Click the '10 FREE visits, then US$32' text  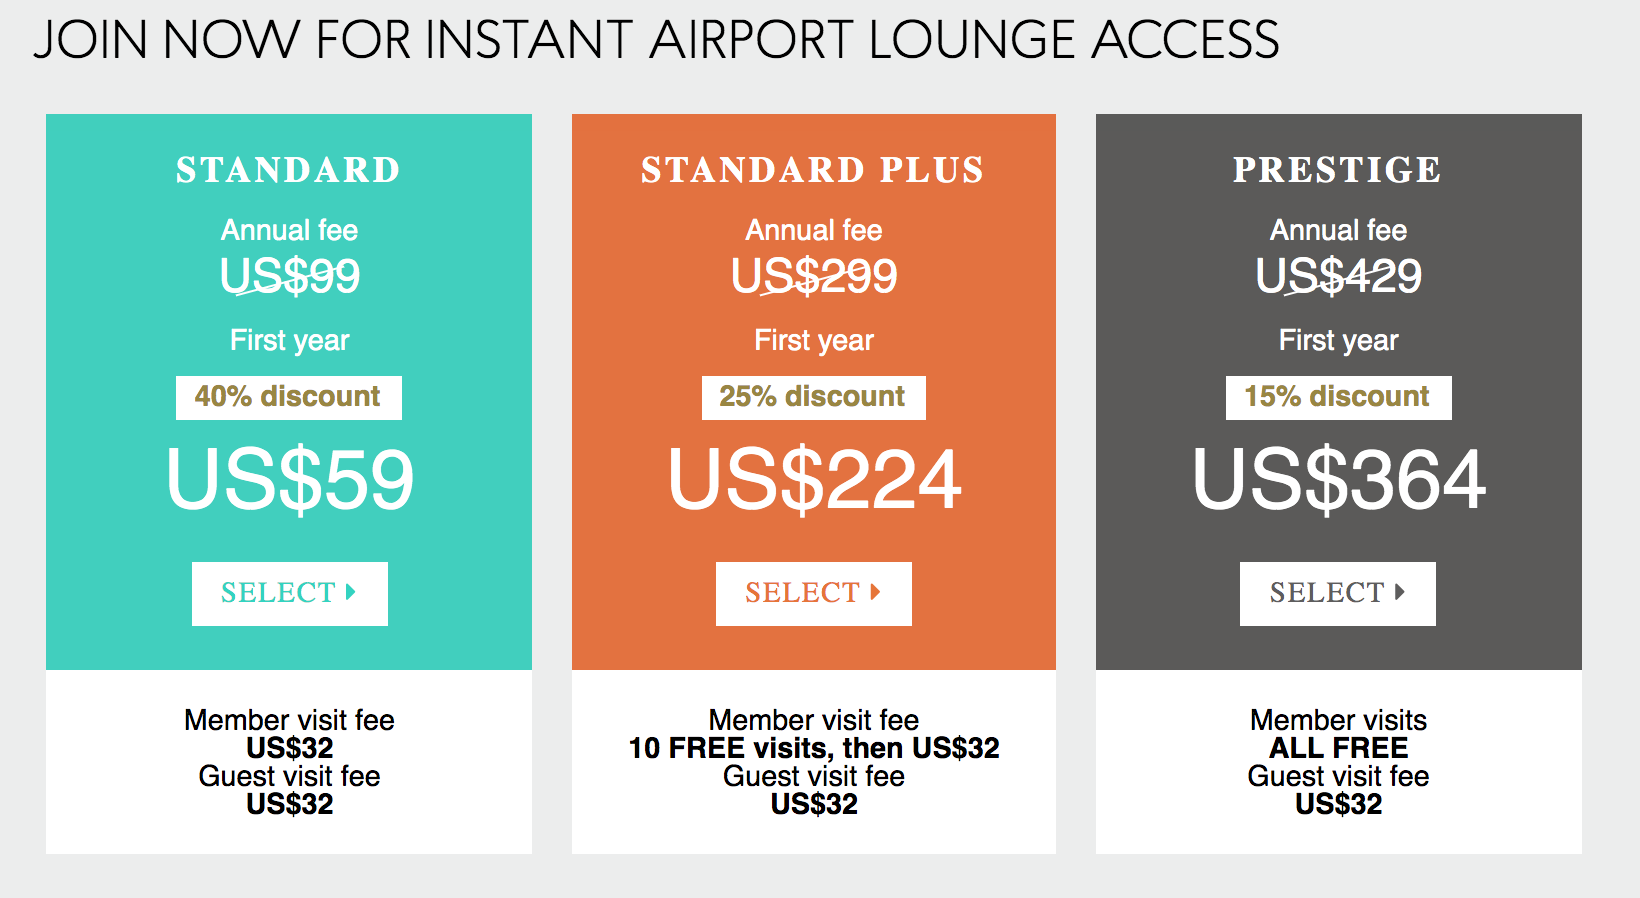pyautogui.click(x=814, y=748)
